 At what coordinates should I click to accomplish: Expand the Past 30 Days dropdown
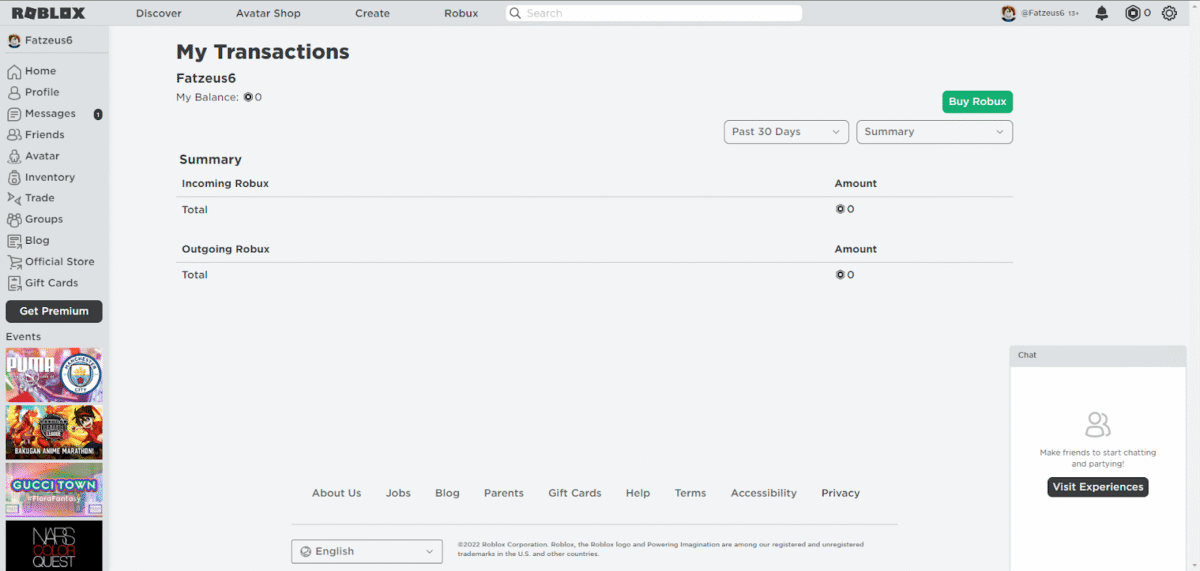point(786,132)
